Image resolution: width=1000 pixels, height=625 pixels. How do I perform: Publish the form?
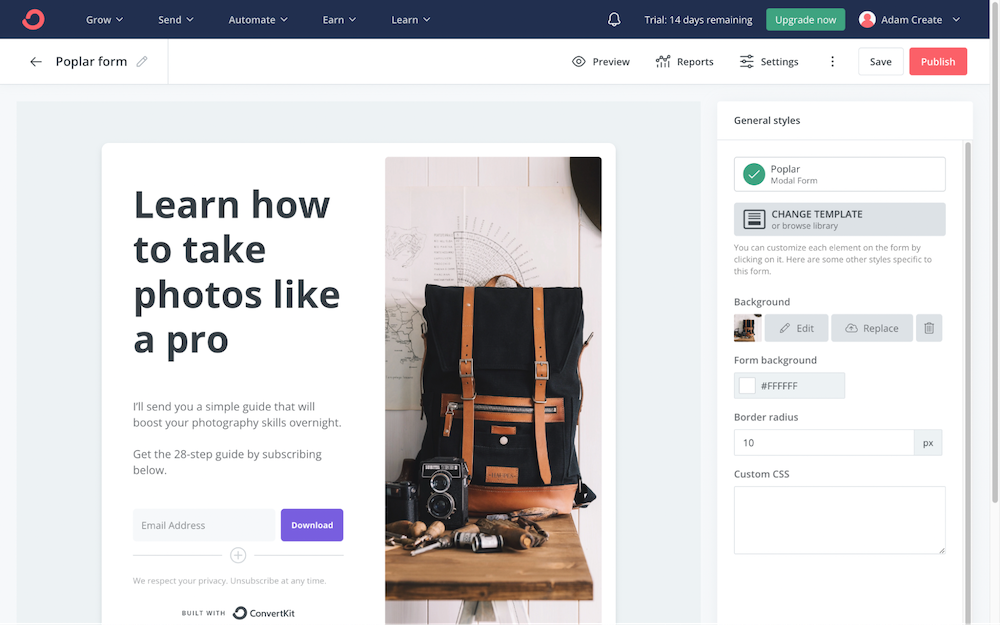point(938,61)
